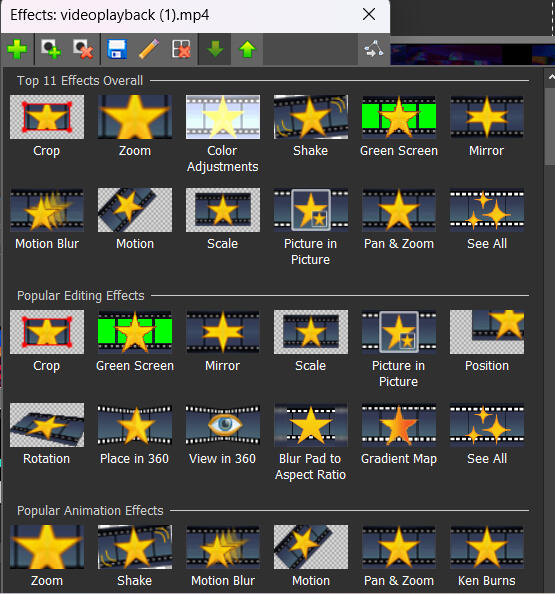Apply the Green Screen effect in Top 11
This screenshot has width=555, height=594.
399,126
